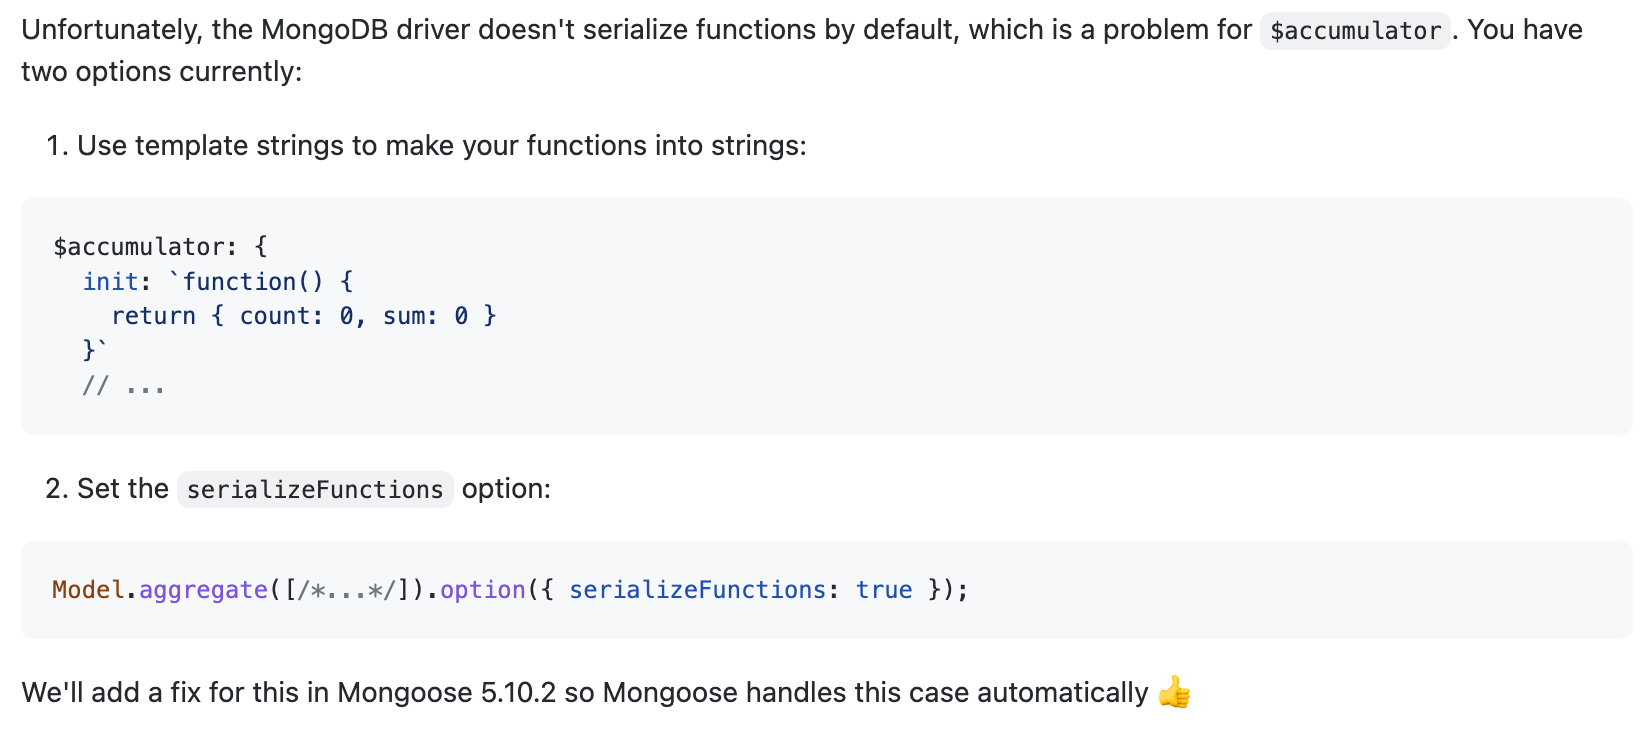Click the true value in code
This screenshot has width=1648, height=730.
(x=884, y=590)
